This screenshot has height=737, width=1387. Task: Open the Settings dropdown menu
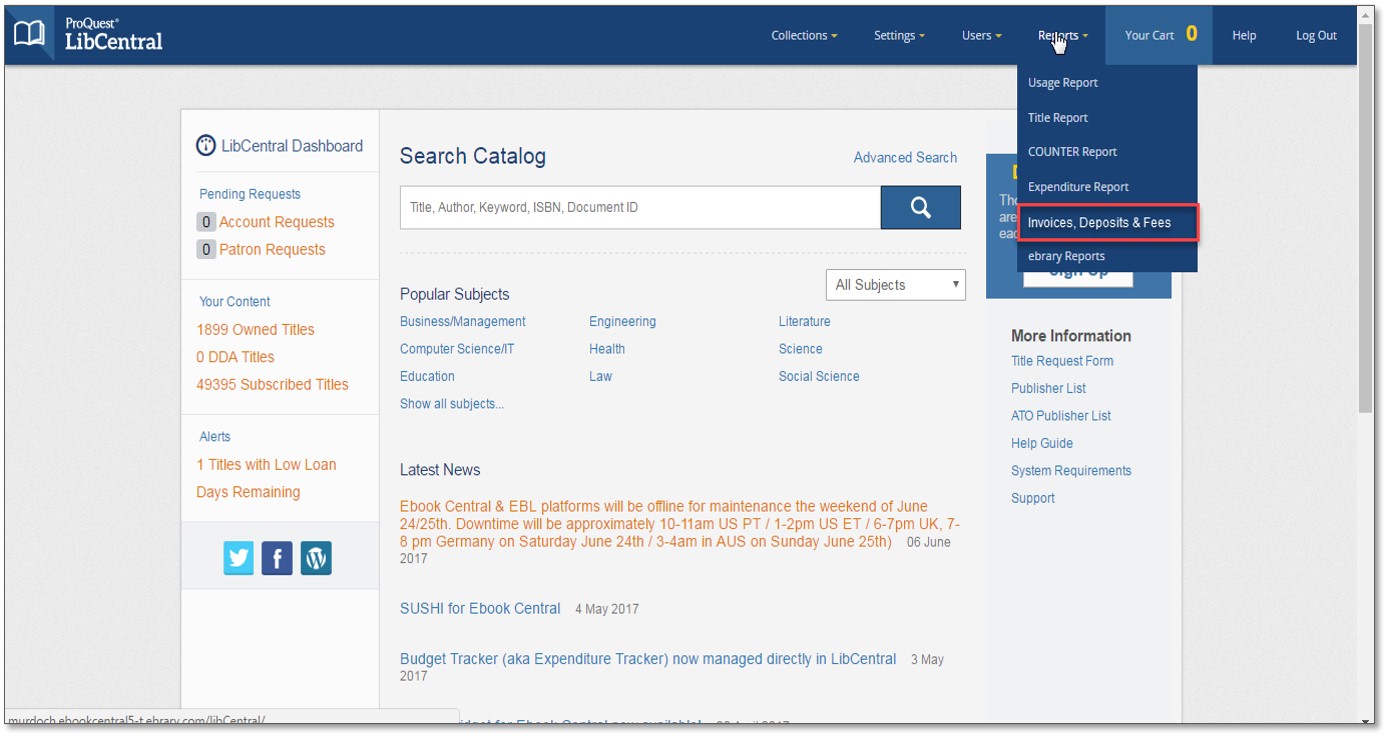pos(898,34)
